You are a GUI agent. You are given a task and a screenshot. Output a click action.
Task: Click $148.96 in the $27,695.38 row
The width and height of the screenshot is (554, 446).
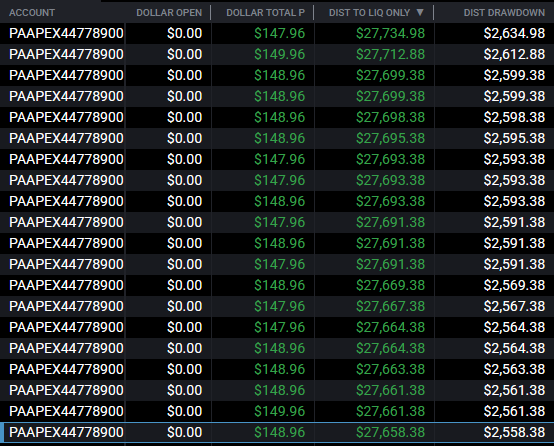(279, 138)
